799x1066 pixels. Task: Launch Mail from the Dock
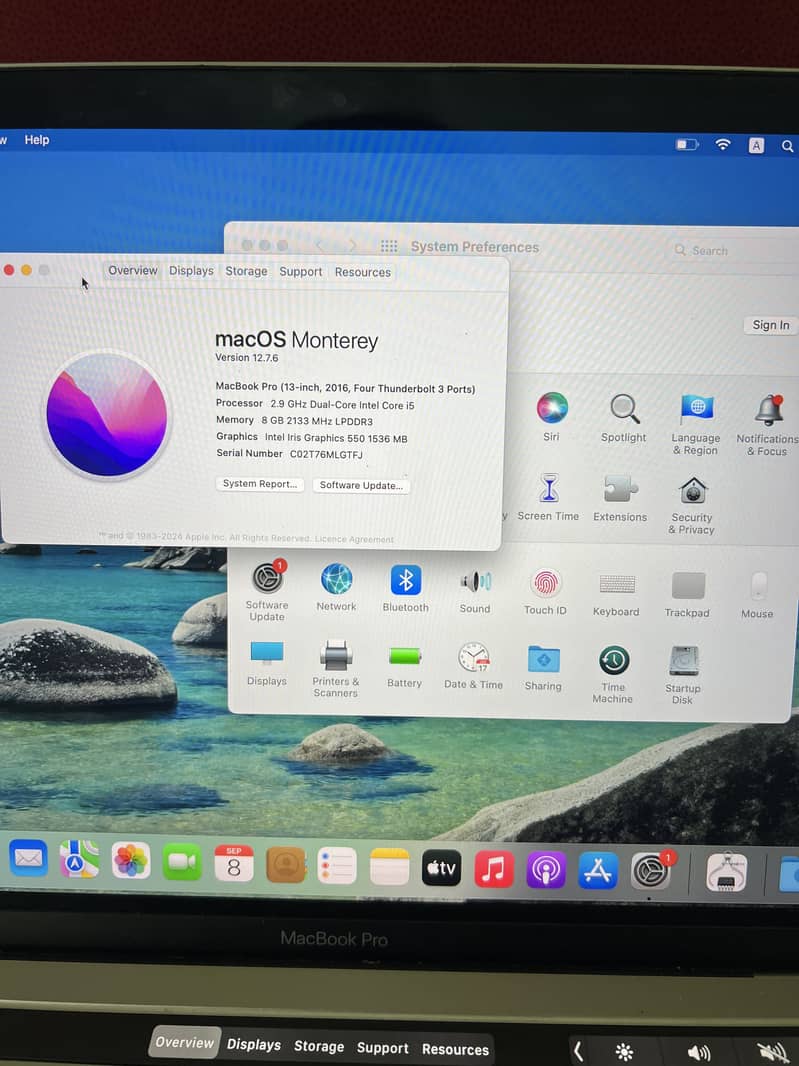point(28,858)
